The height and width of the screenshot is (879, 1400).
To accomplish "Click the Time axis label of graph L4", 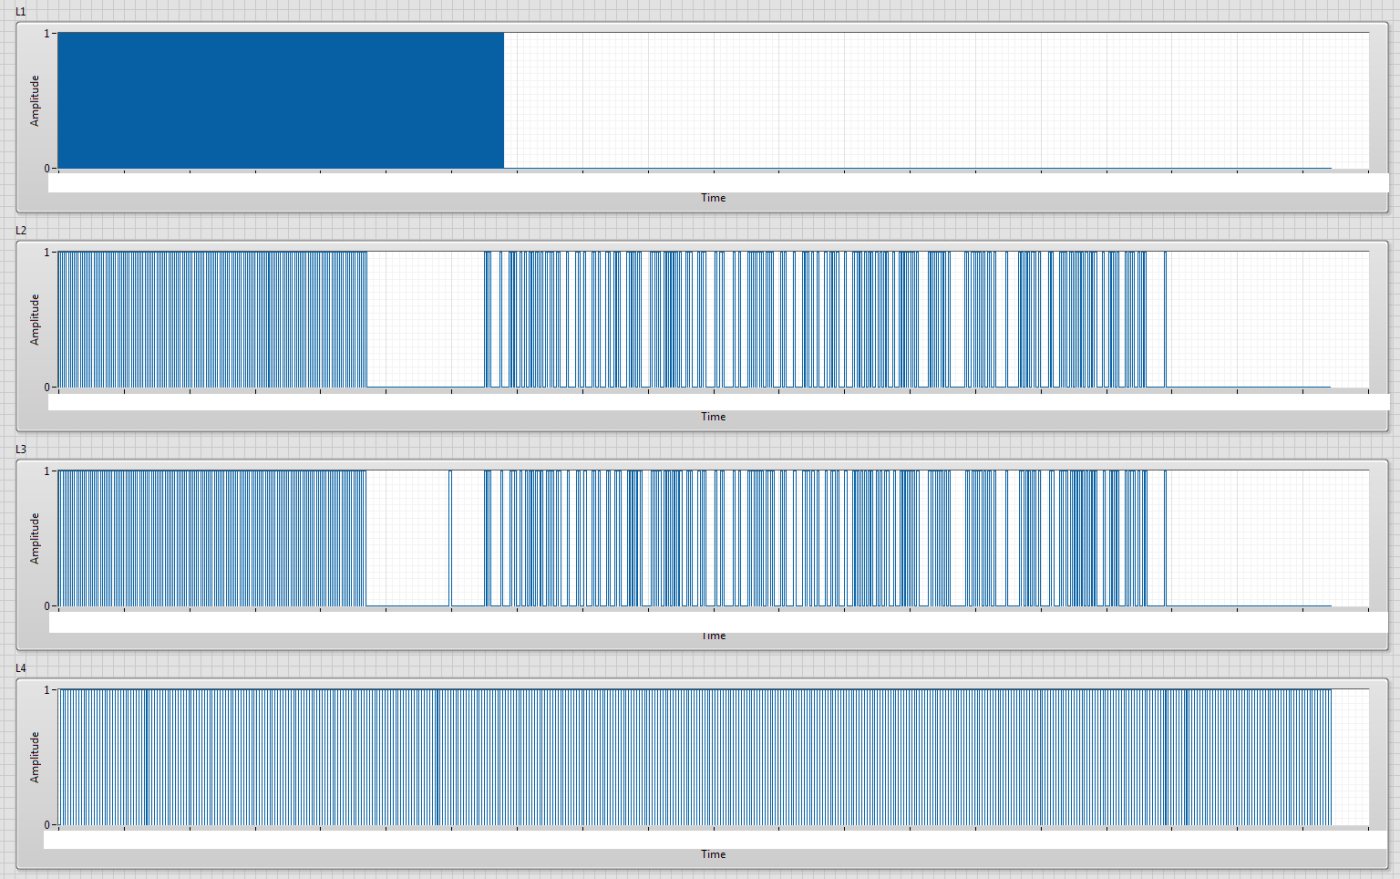I will tap(713, 854).
